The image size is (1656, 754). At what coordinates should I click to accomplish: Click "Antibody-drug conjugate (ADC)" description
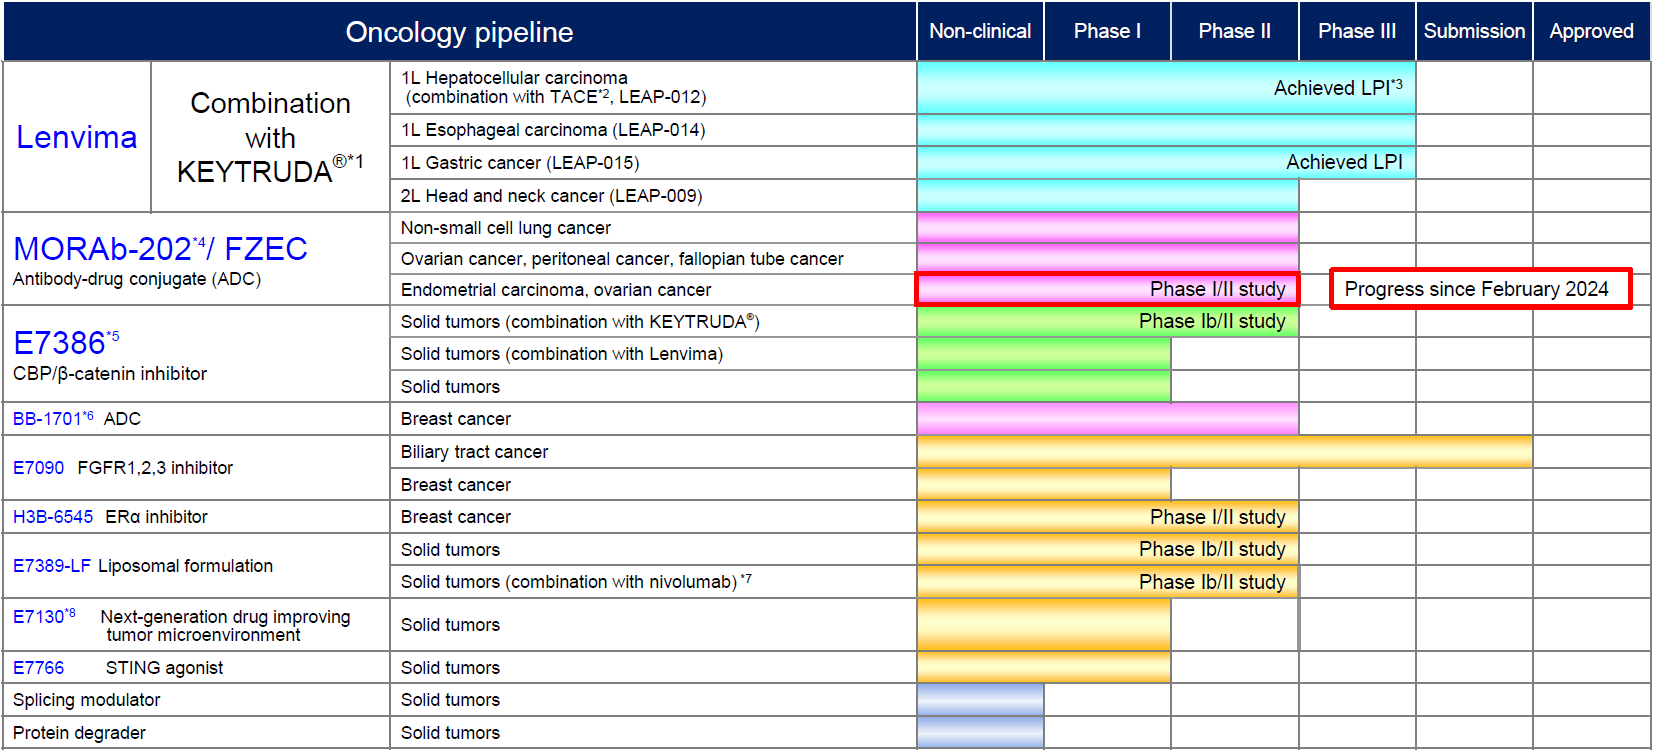[x=137, y=279]
